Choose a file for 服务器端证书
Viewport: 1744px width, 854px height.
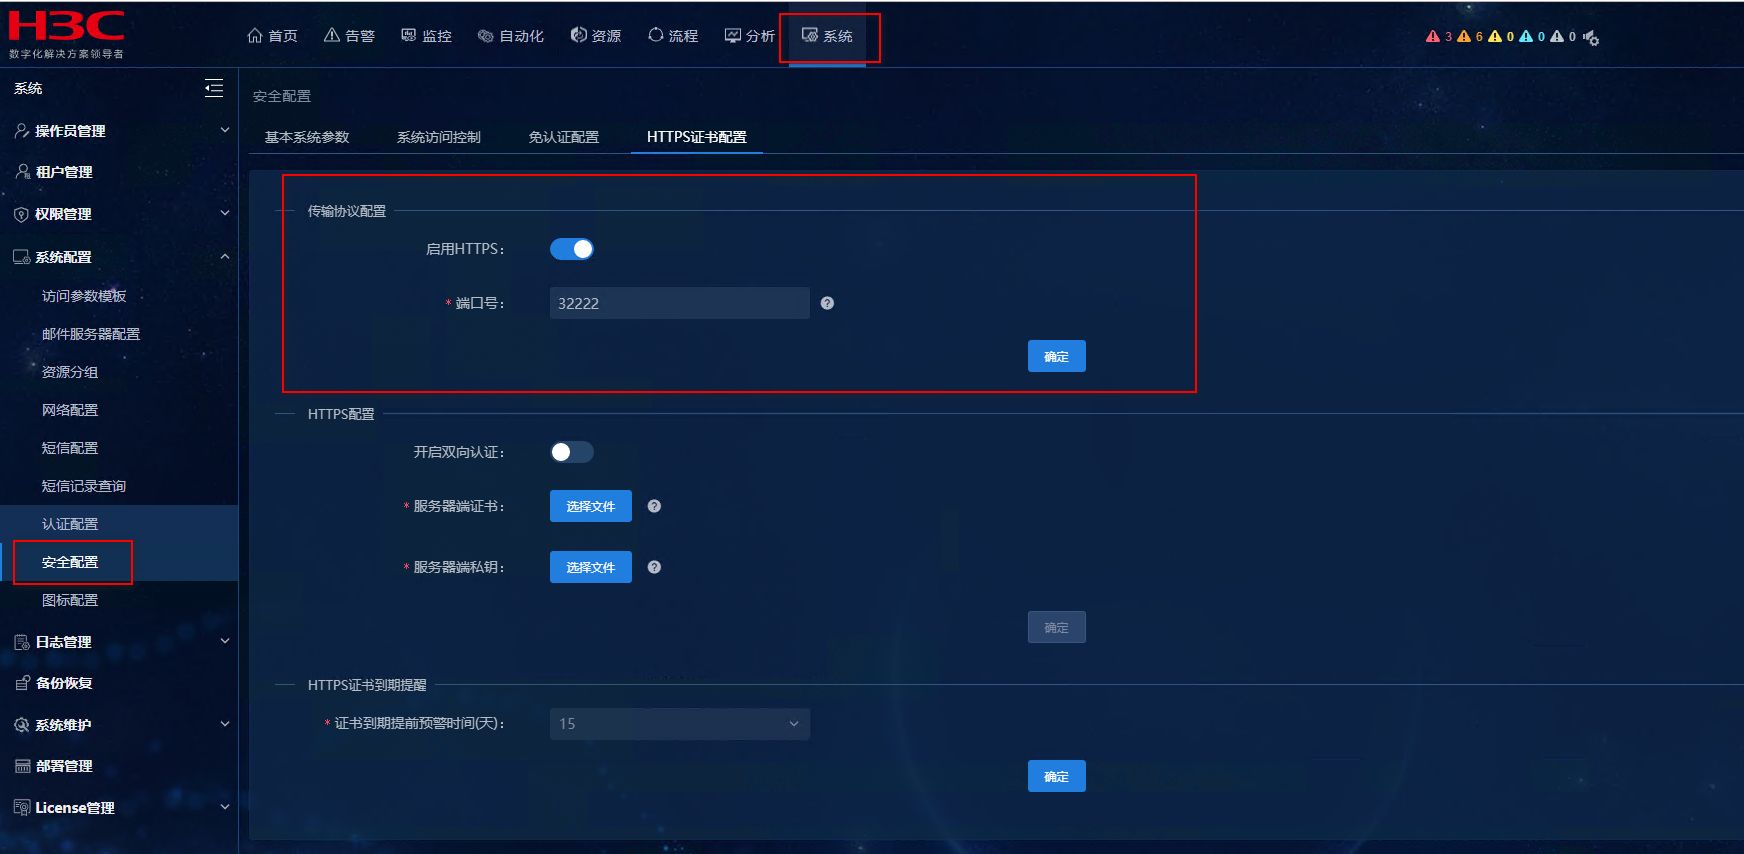point(591,506)
